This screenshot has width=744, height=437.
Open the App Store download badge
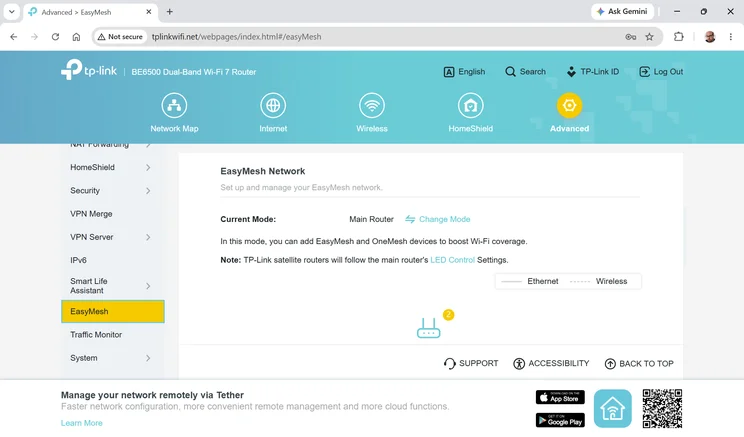(560, 397)
